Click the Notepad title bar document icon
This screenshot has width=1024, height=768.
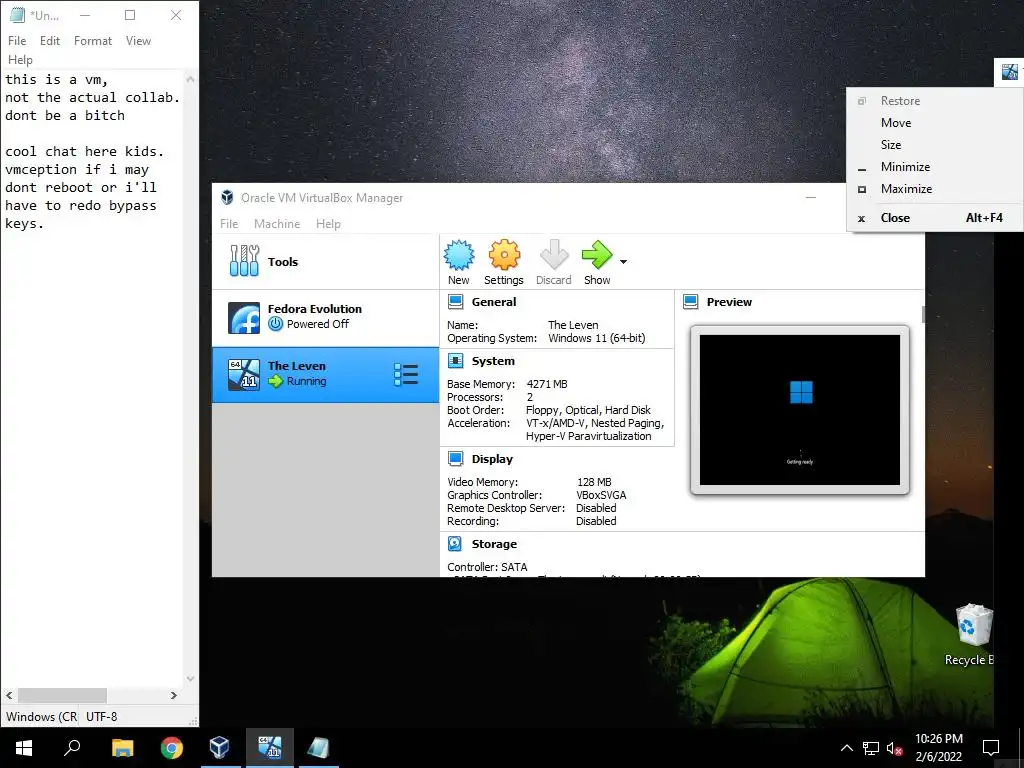[18, 15]
